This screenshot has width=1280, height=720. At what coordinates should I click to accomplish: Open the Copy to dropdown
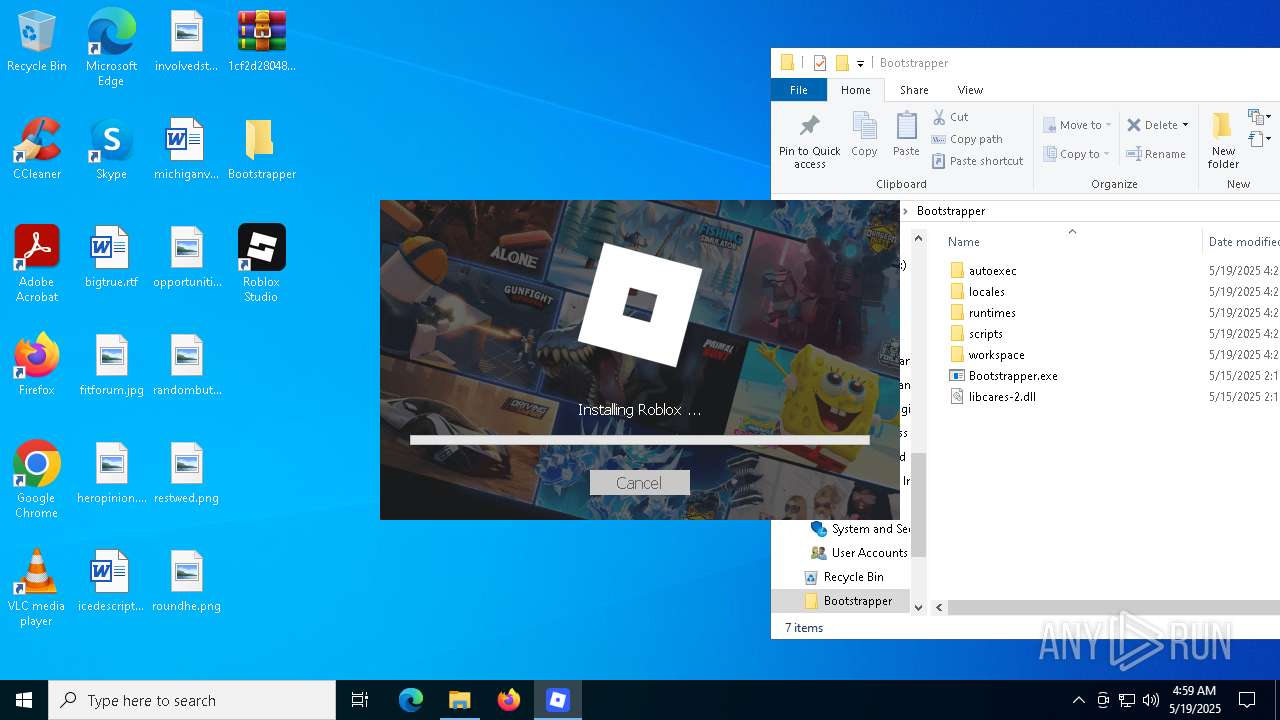click(1077, 154)
